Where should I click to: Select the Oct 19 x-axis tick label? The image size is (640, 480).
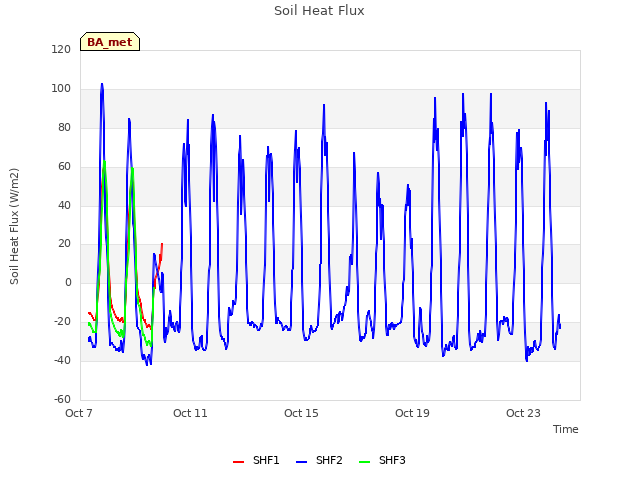(x=412, y=413)
